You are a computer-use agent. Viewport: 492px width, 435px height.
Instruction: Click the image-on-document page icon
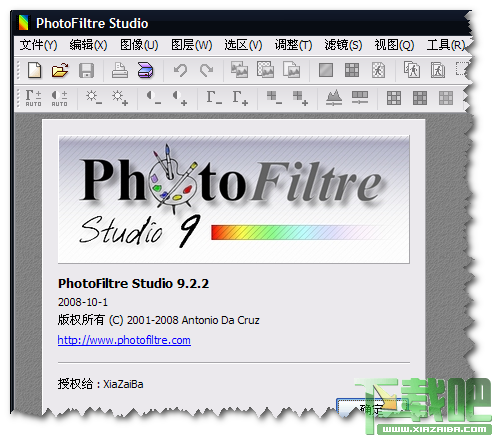(291, 70)
